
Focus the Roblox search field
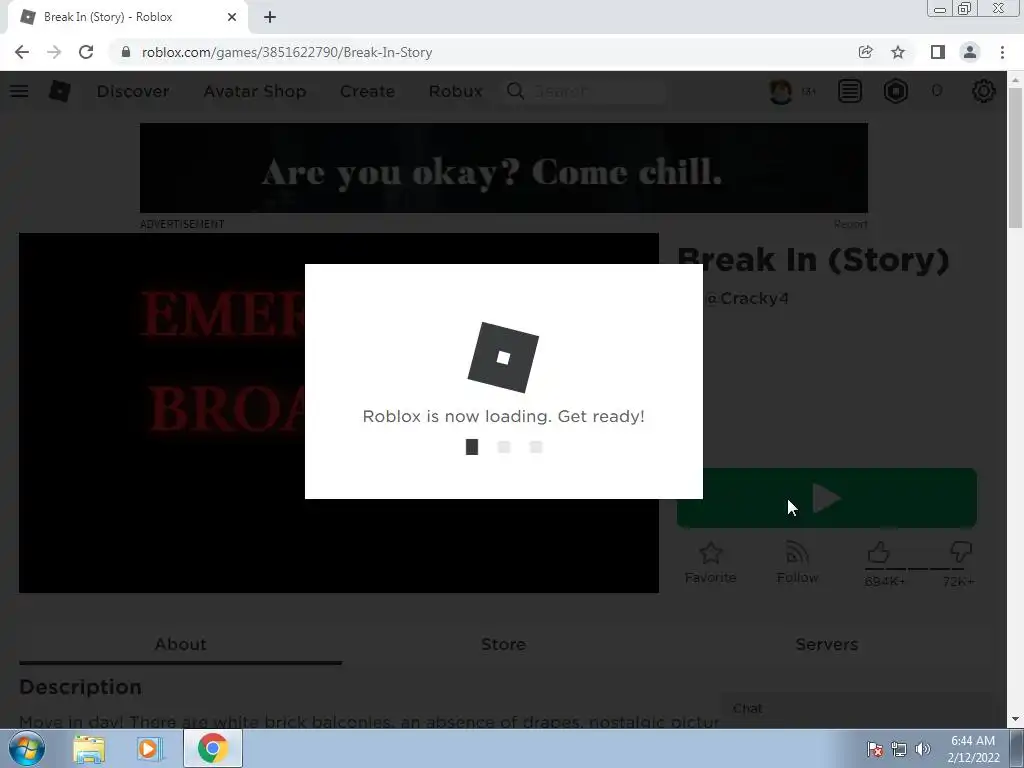click(x=586, y=91)
